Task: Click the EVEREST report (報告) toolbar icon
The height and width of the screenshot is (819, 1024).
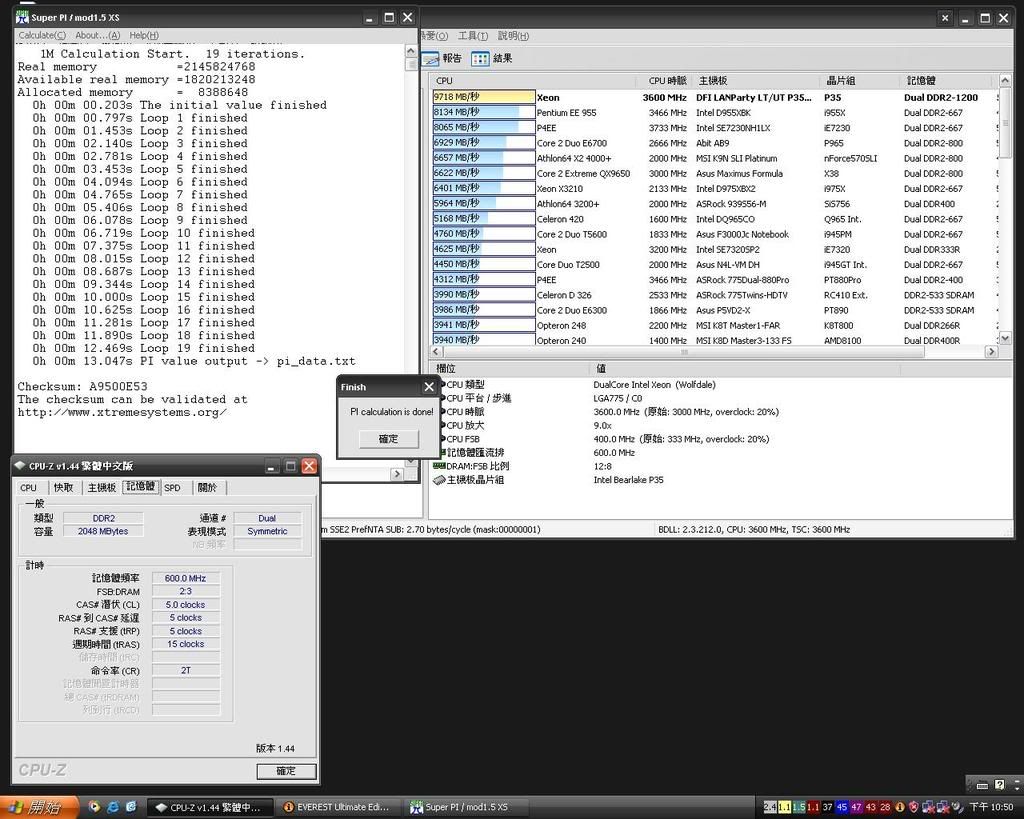Action: [431, 59]
